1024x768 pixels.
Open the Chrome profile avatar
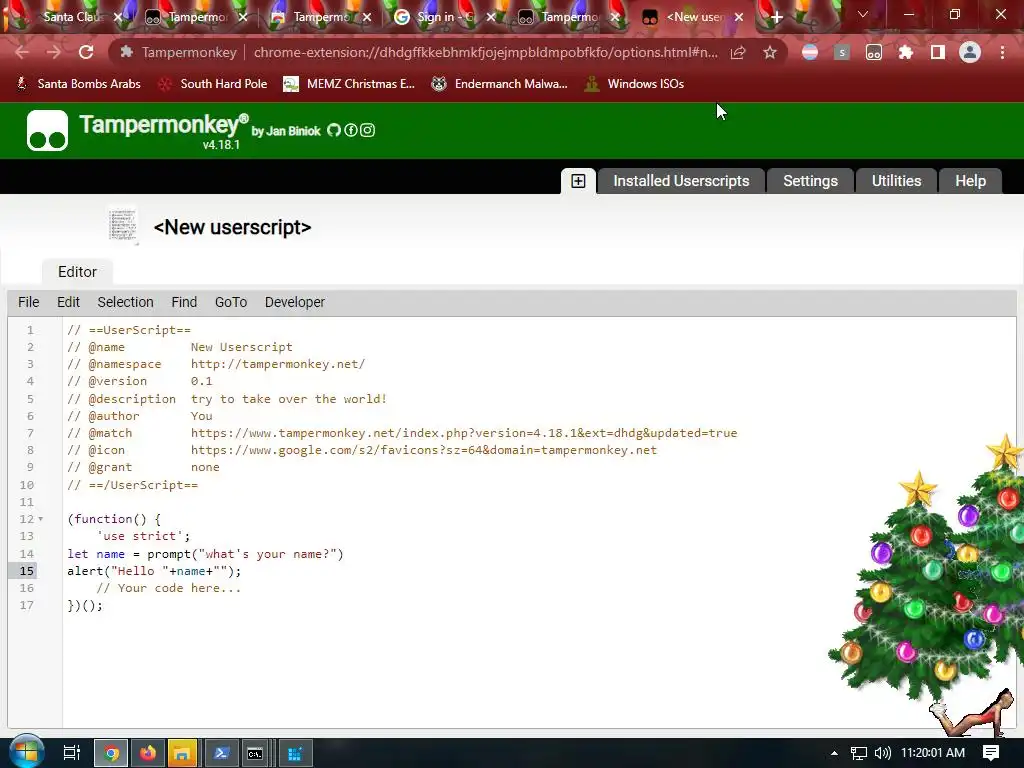tap(970, 52)
